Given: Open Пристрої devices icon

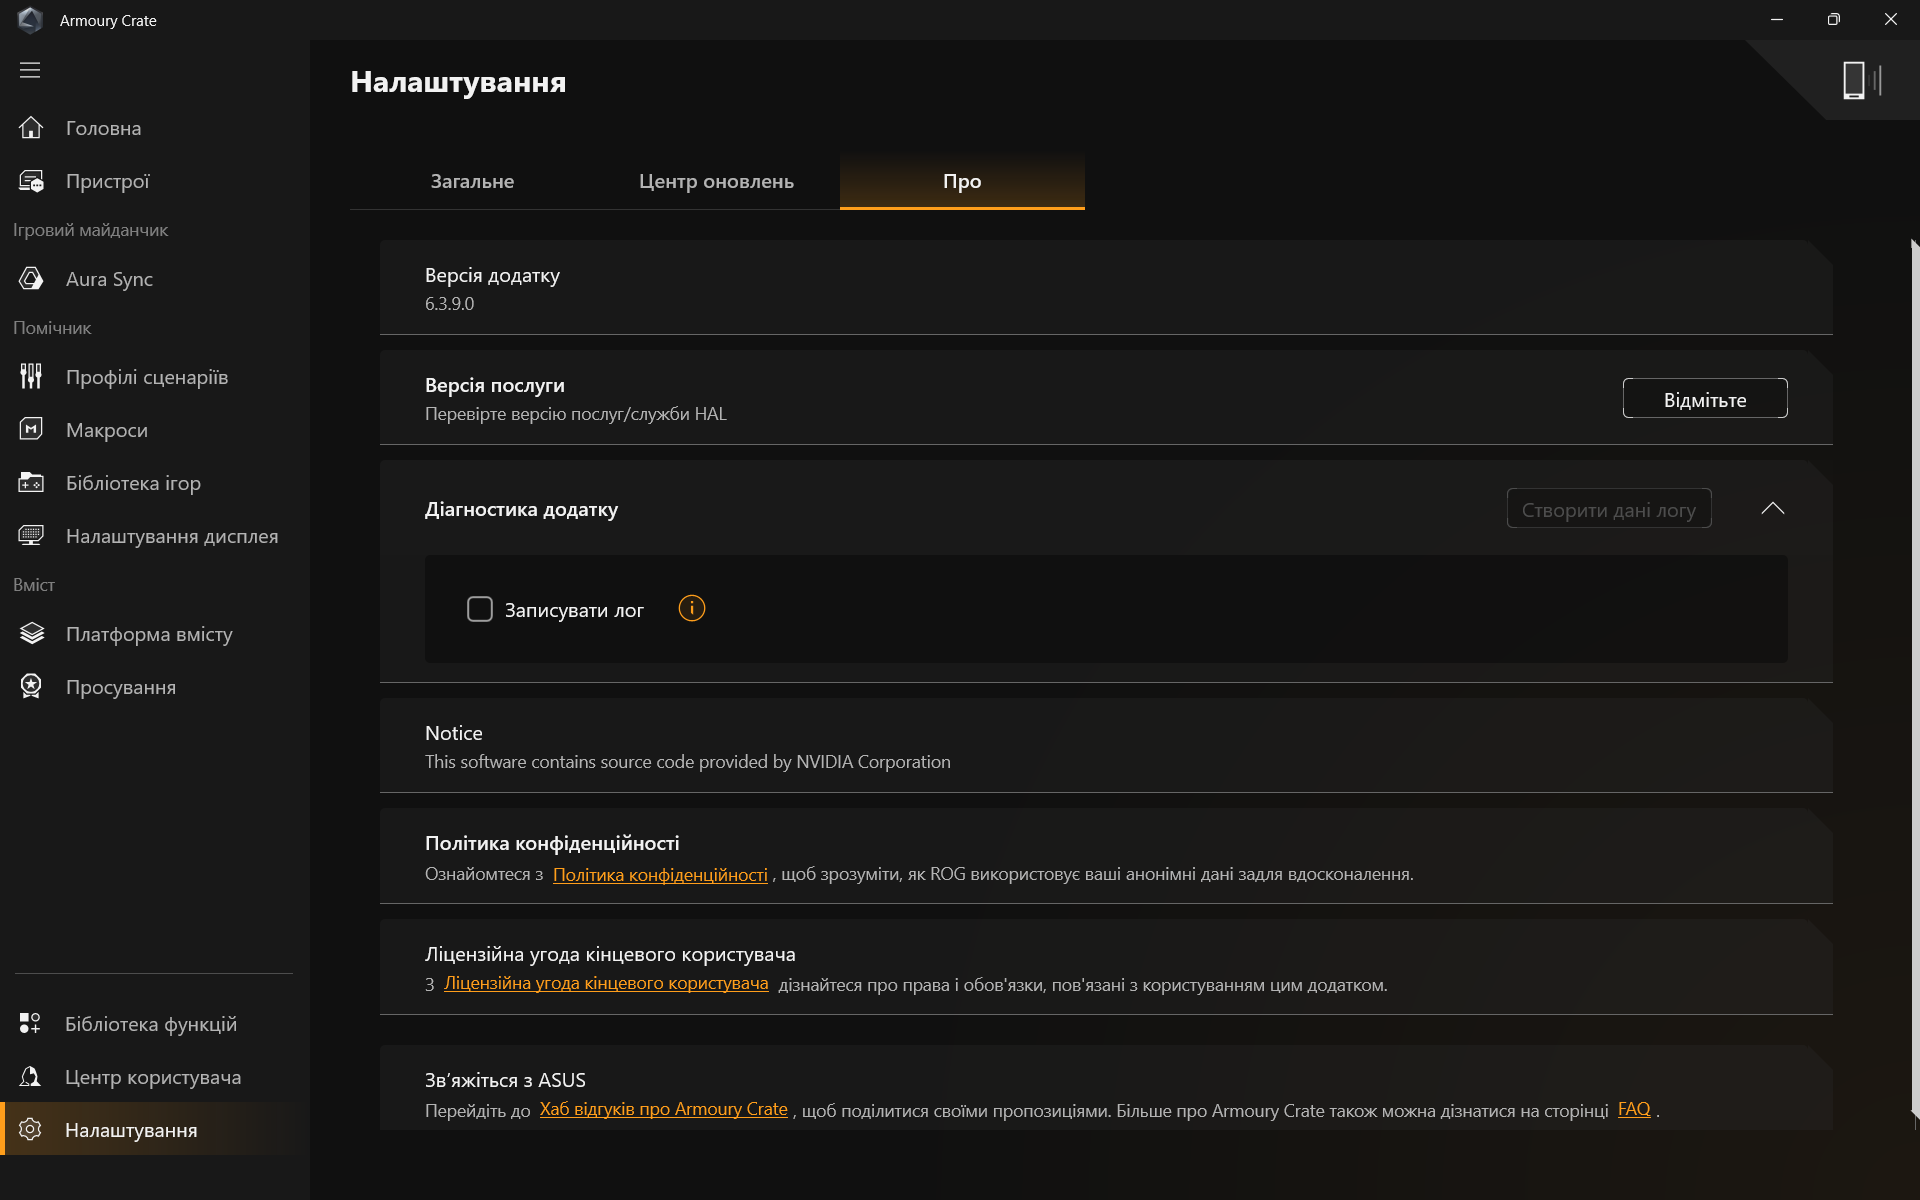Looking at the screenshot, I should click(31, 181).
